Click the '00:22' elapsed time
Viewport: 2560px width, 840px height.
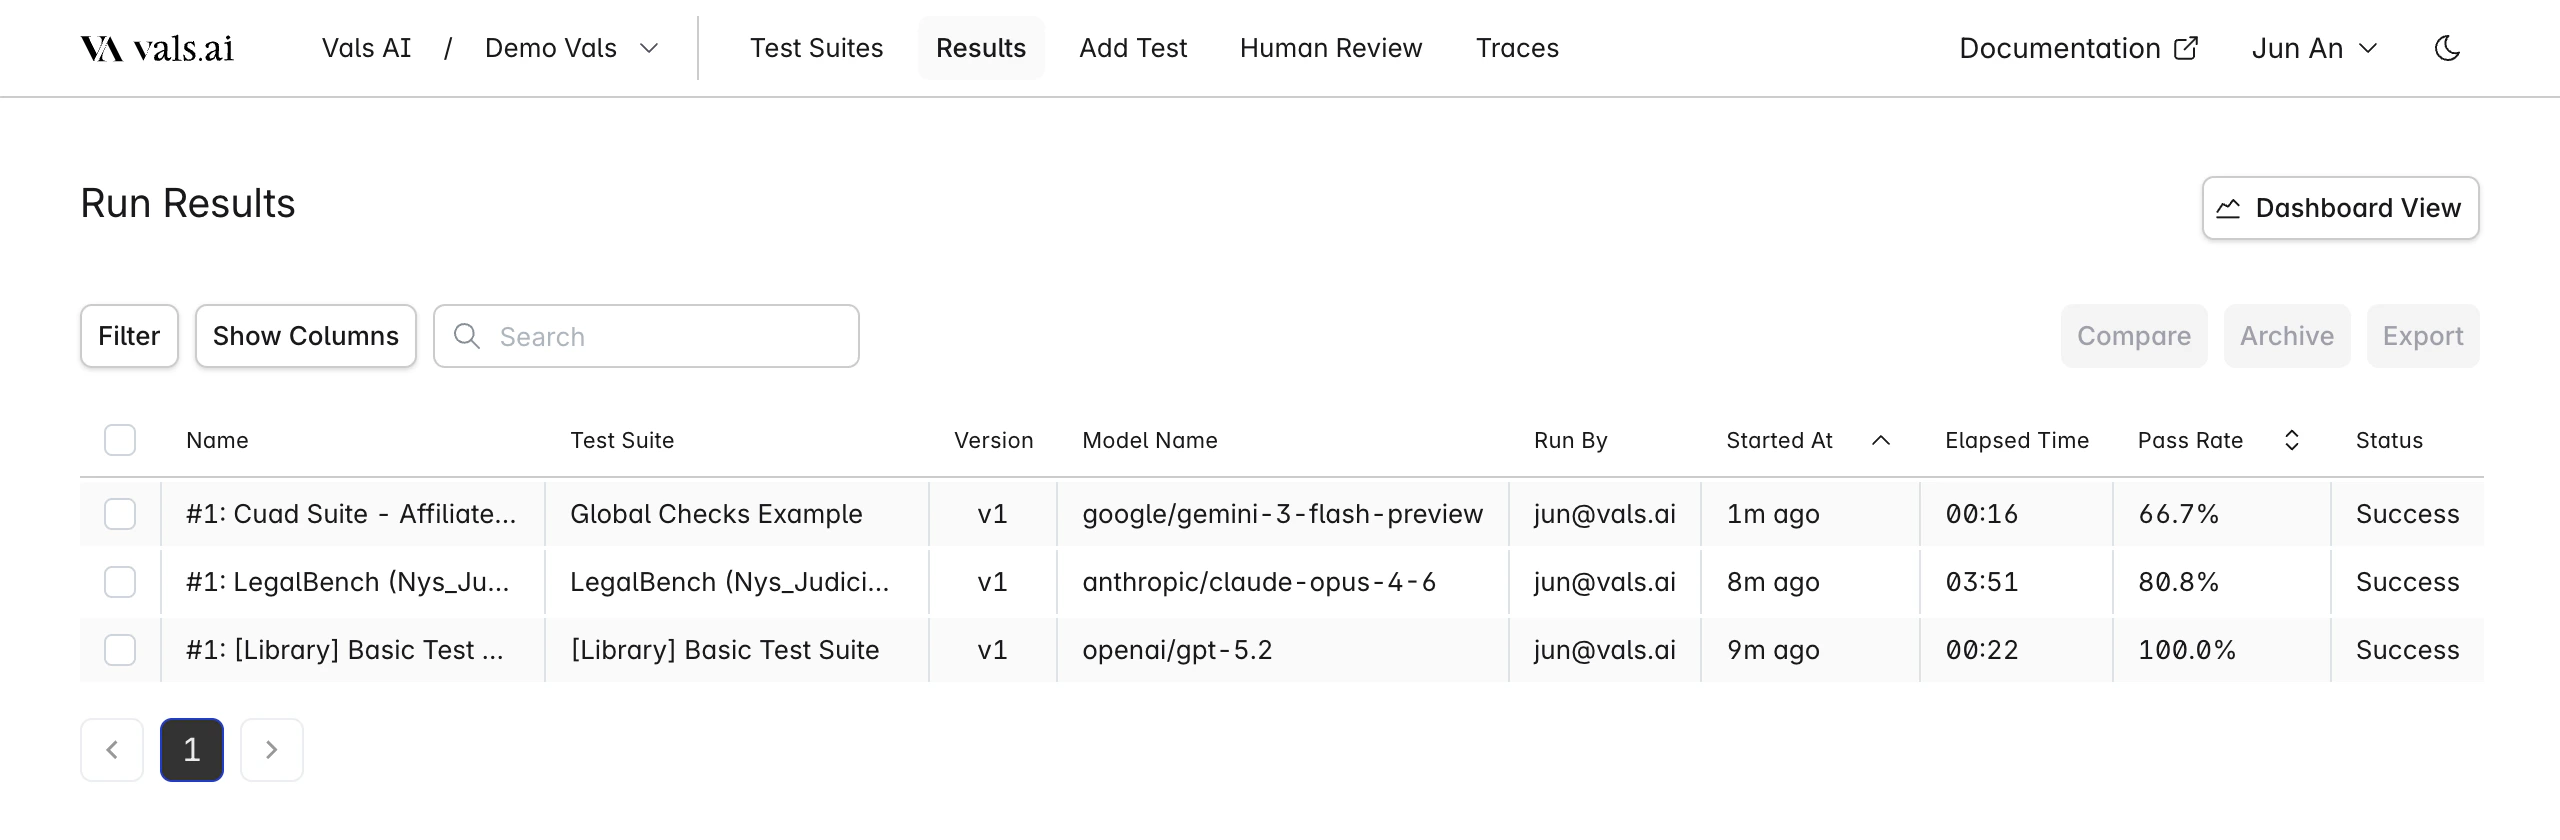[x=1982, y=650]
